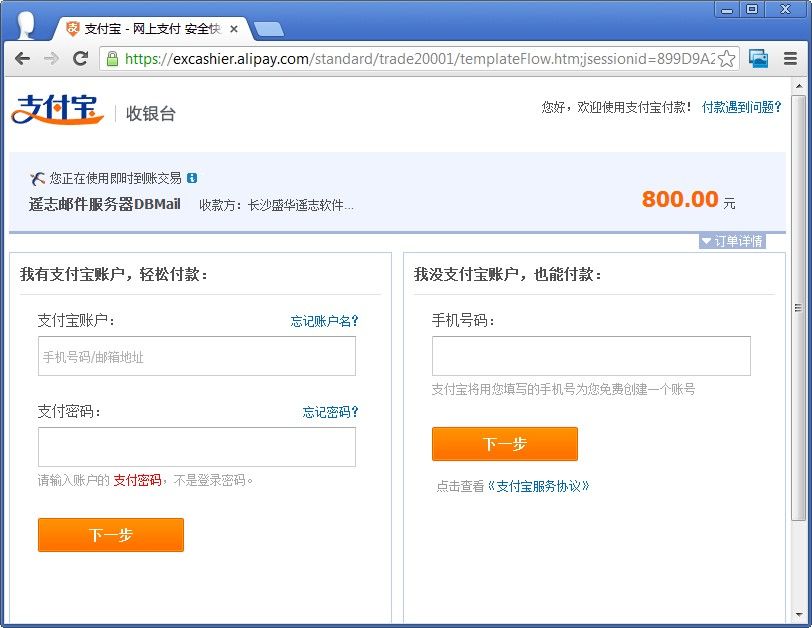Click scrollbar up arrow
This screenshot has height=628, width=812.
[x=798, y=85]
